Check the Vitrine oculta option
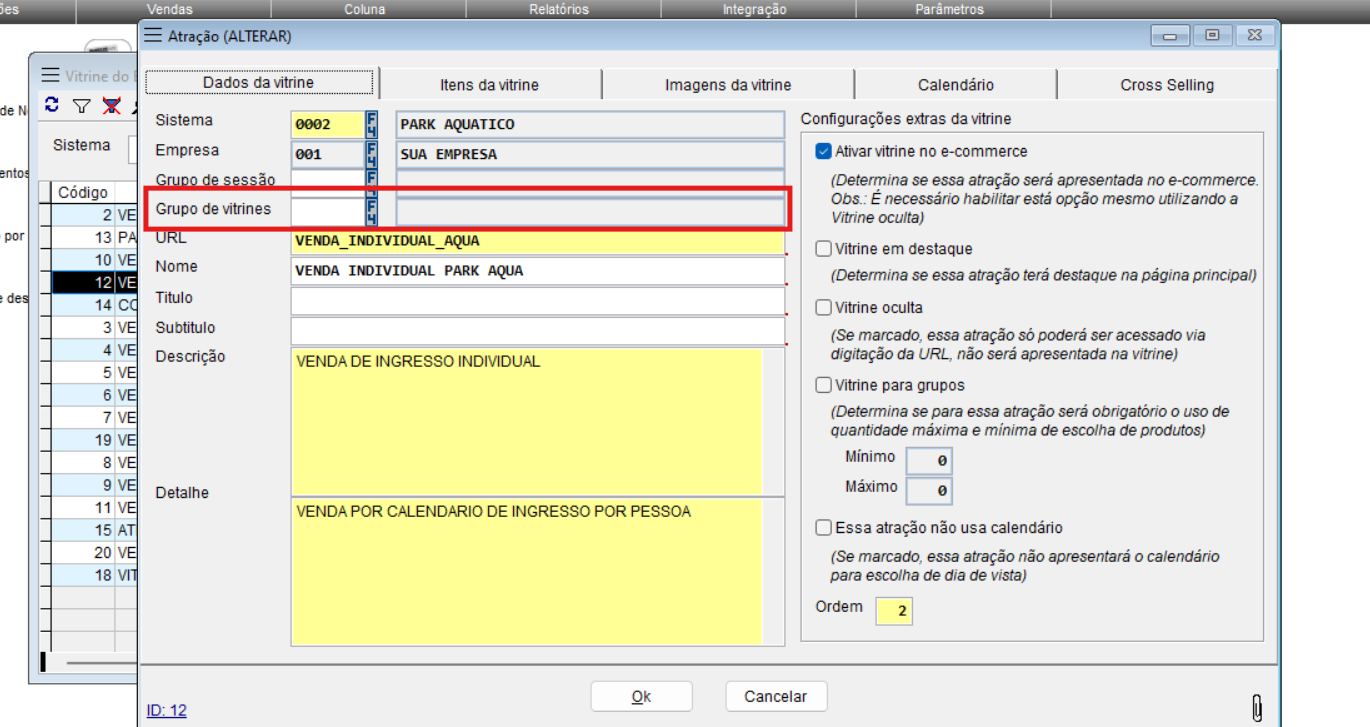This screenshot has width=1370, height=727. (x=823, y=308)
